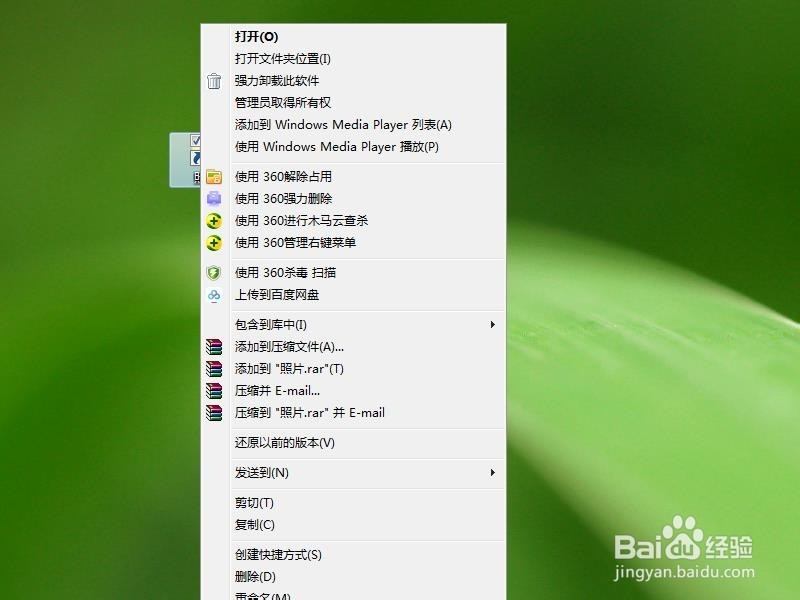Click the folder icon next to 使用 360解除占用
Image resolution: width=800 pixels, height=600 pixels.
pos(214,177)
